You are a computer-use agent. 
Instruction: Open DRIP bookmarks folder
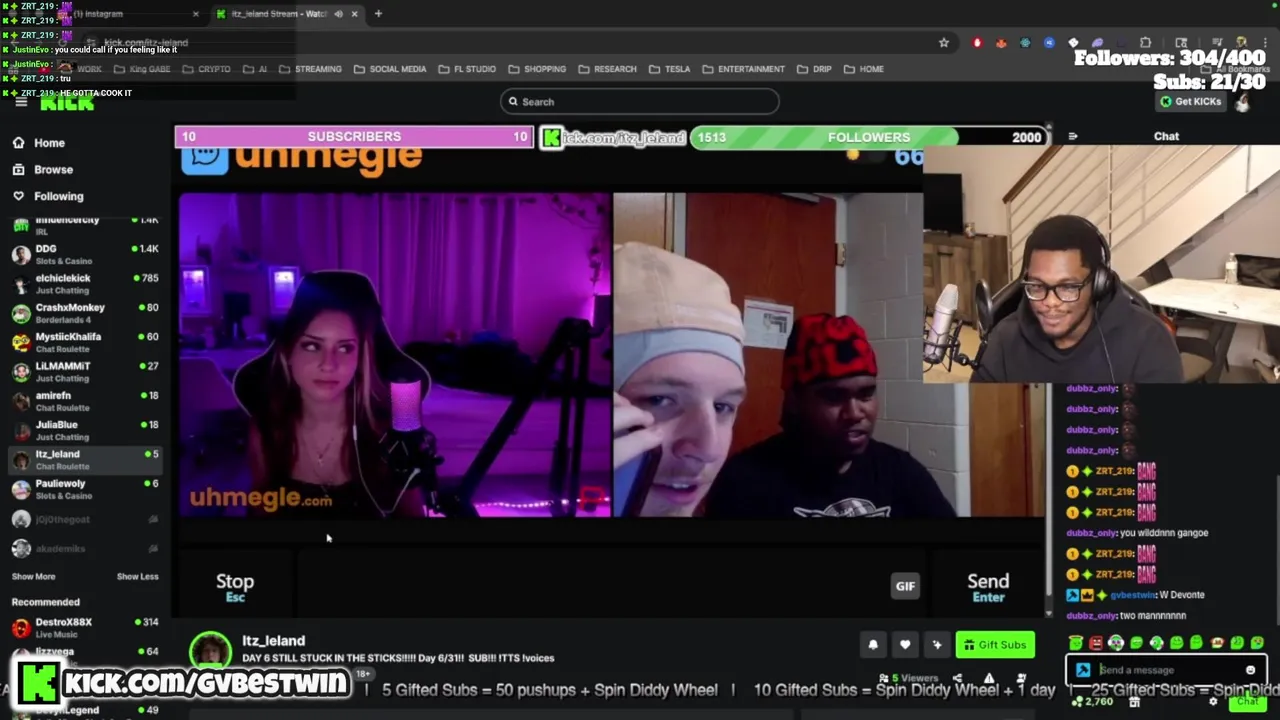(814, 69)
